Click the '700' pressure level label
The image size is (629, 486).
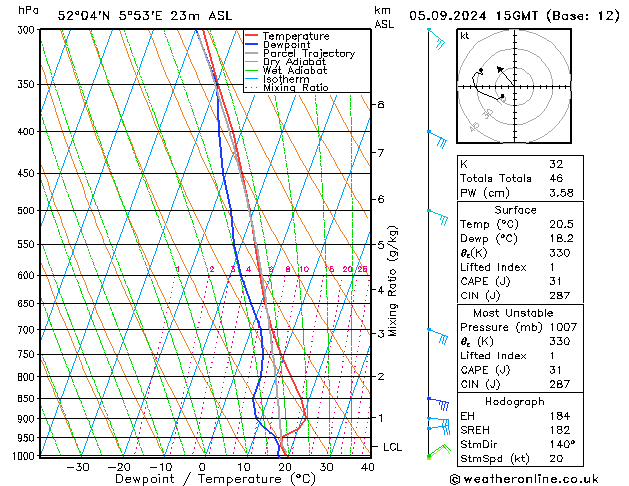[28, 330]
